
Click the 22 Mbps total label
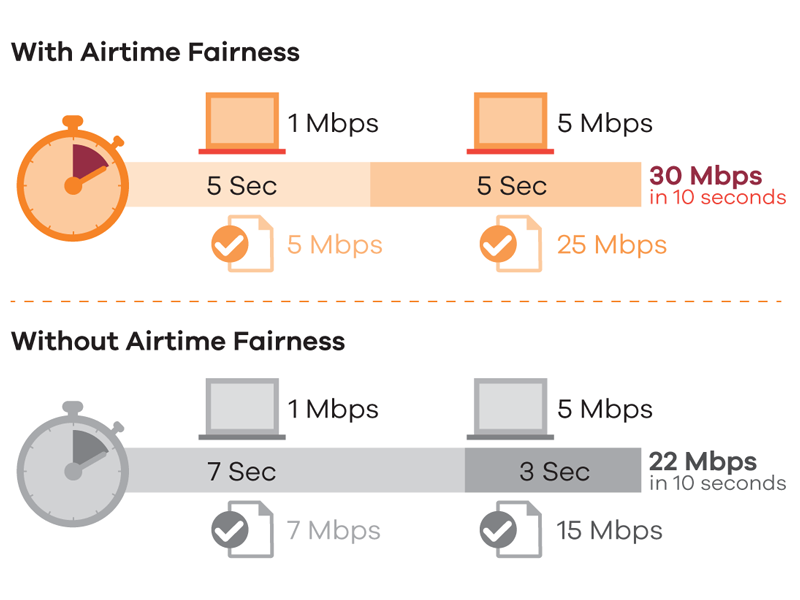click(x=703, y=462)
